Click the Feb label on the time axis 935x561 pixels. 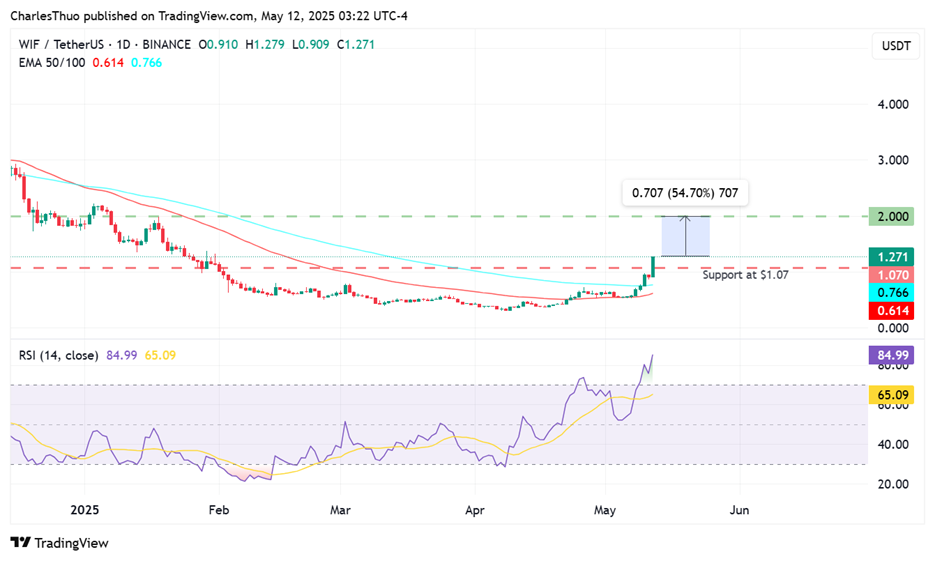click(x=219, y=509)
